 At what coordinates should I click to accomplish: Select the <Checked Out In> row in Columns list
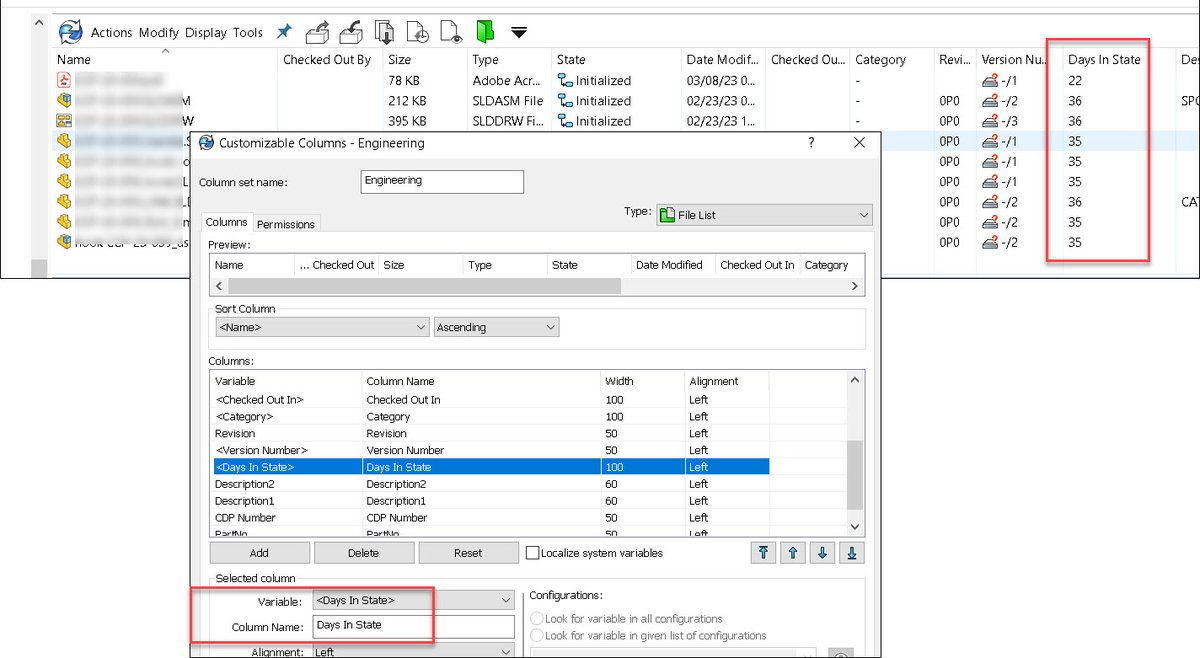click(x=489, y=400)
